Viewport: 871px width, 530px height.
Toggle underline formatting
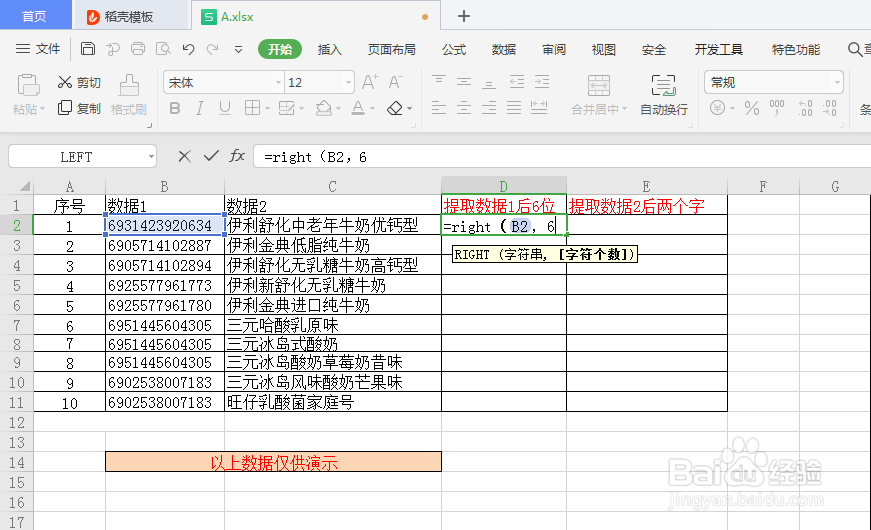click(224, 108)
